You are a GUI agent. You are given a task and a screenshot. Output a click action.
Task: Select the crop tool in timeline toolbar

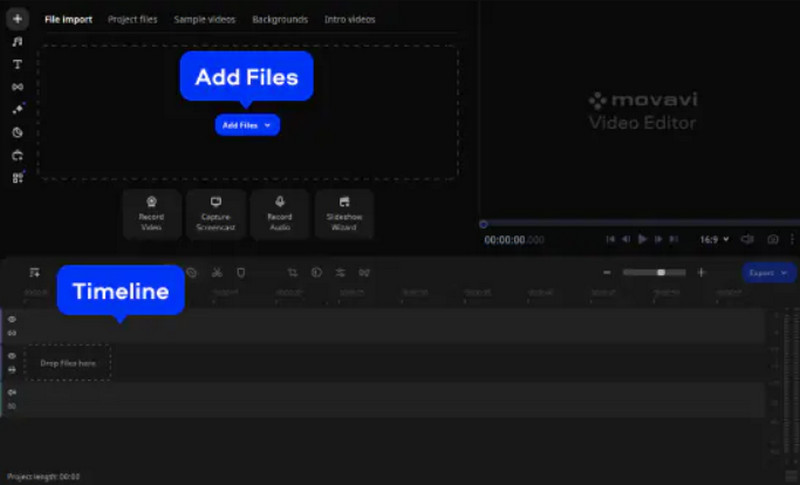[292, 272]
